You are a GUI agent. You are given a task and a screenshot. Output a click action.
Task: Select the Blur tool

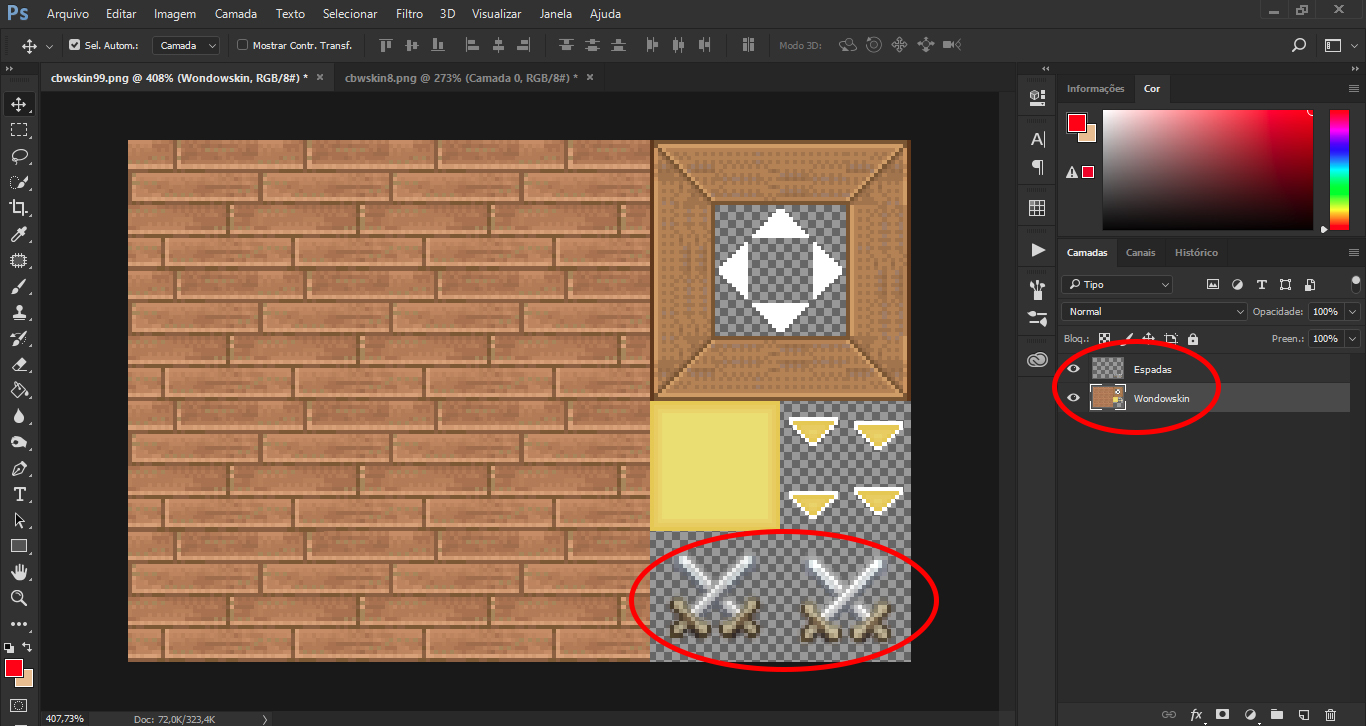(19, 416)
